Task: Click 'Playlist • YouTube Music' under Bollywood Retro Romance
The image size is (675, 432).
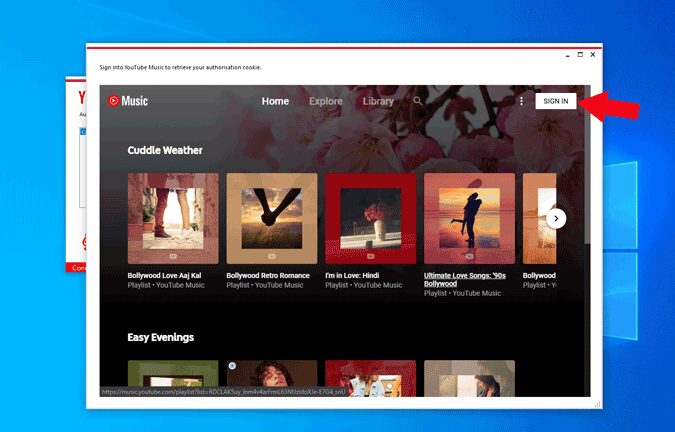Action: pos(265,285)
